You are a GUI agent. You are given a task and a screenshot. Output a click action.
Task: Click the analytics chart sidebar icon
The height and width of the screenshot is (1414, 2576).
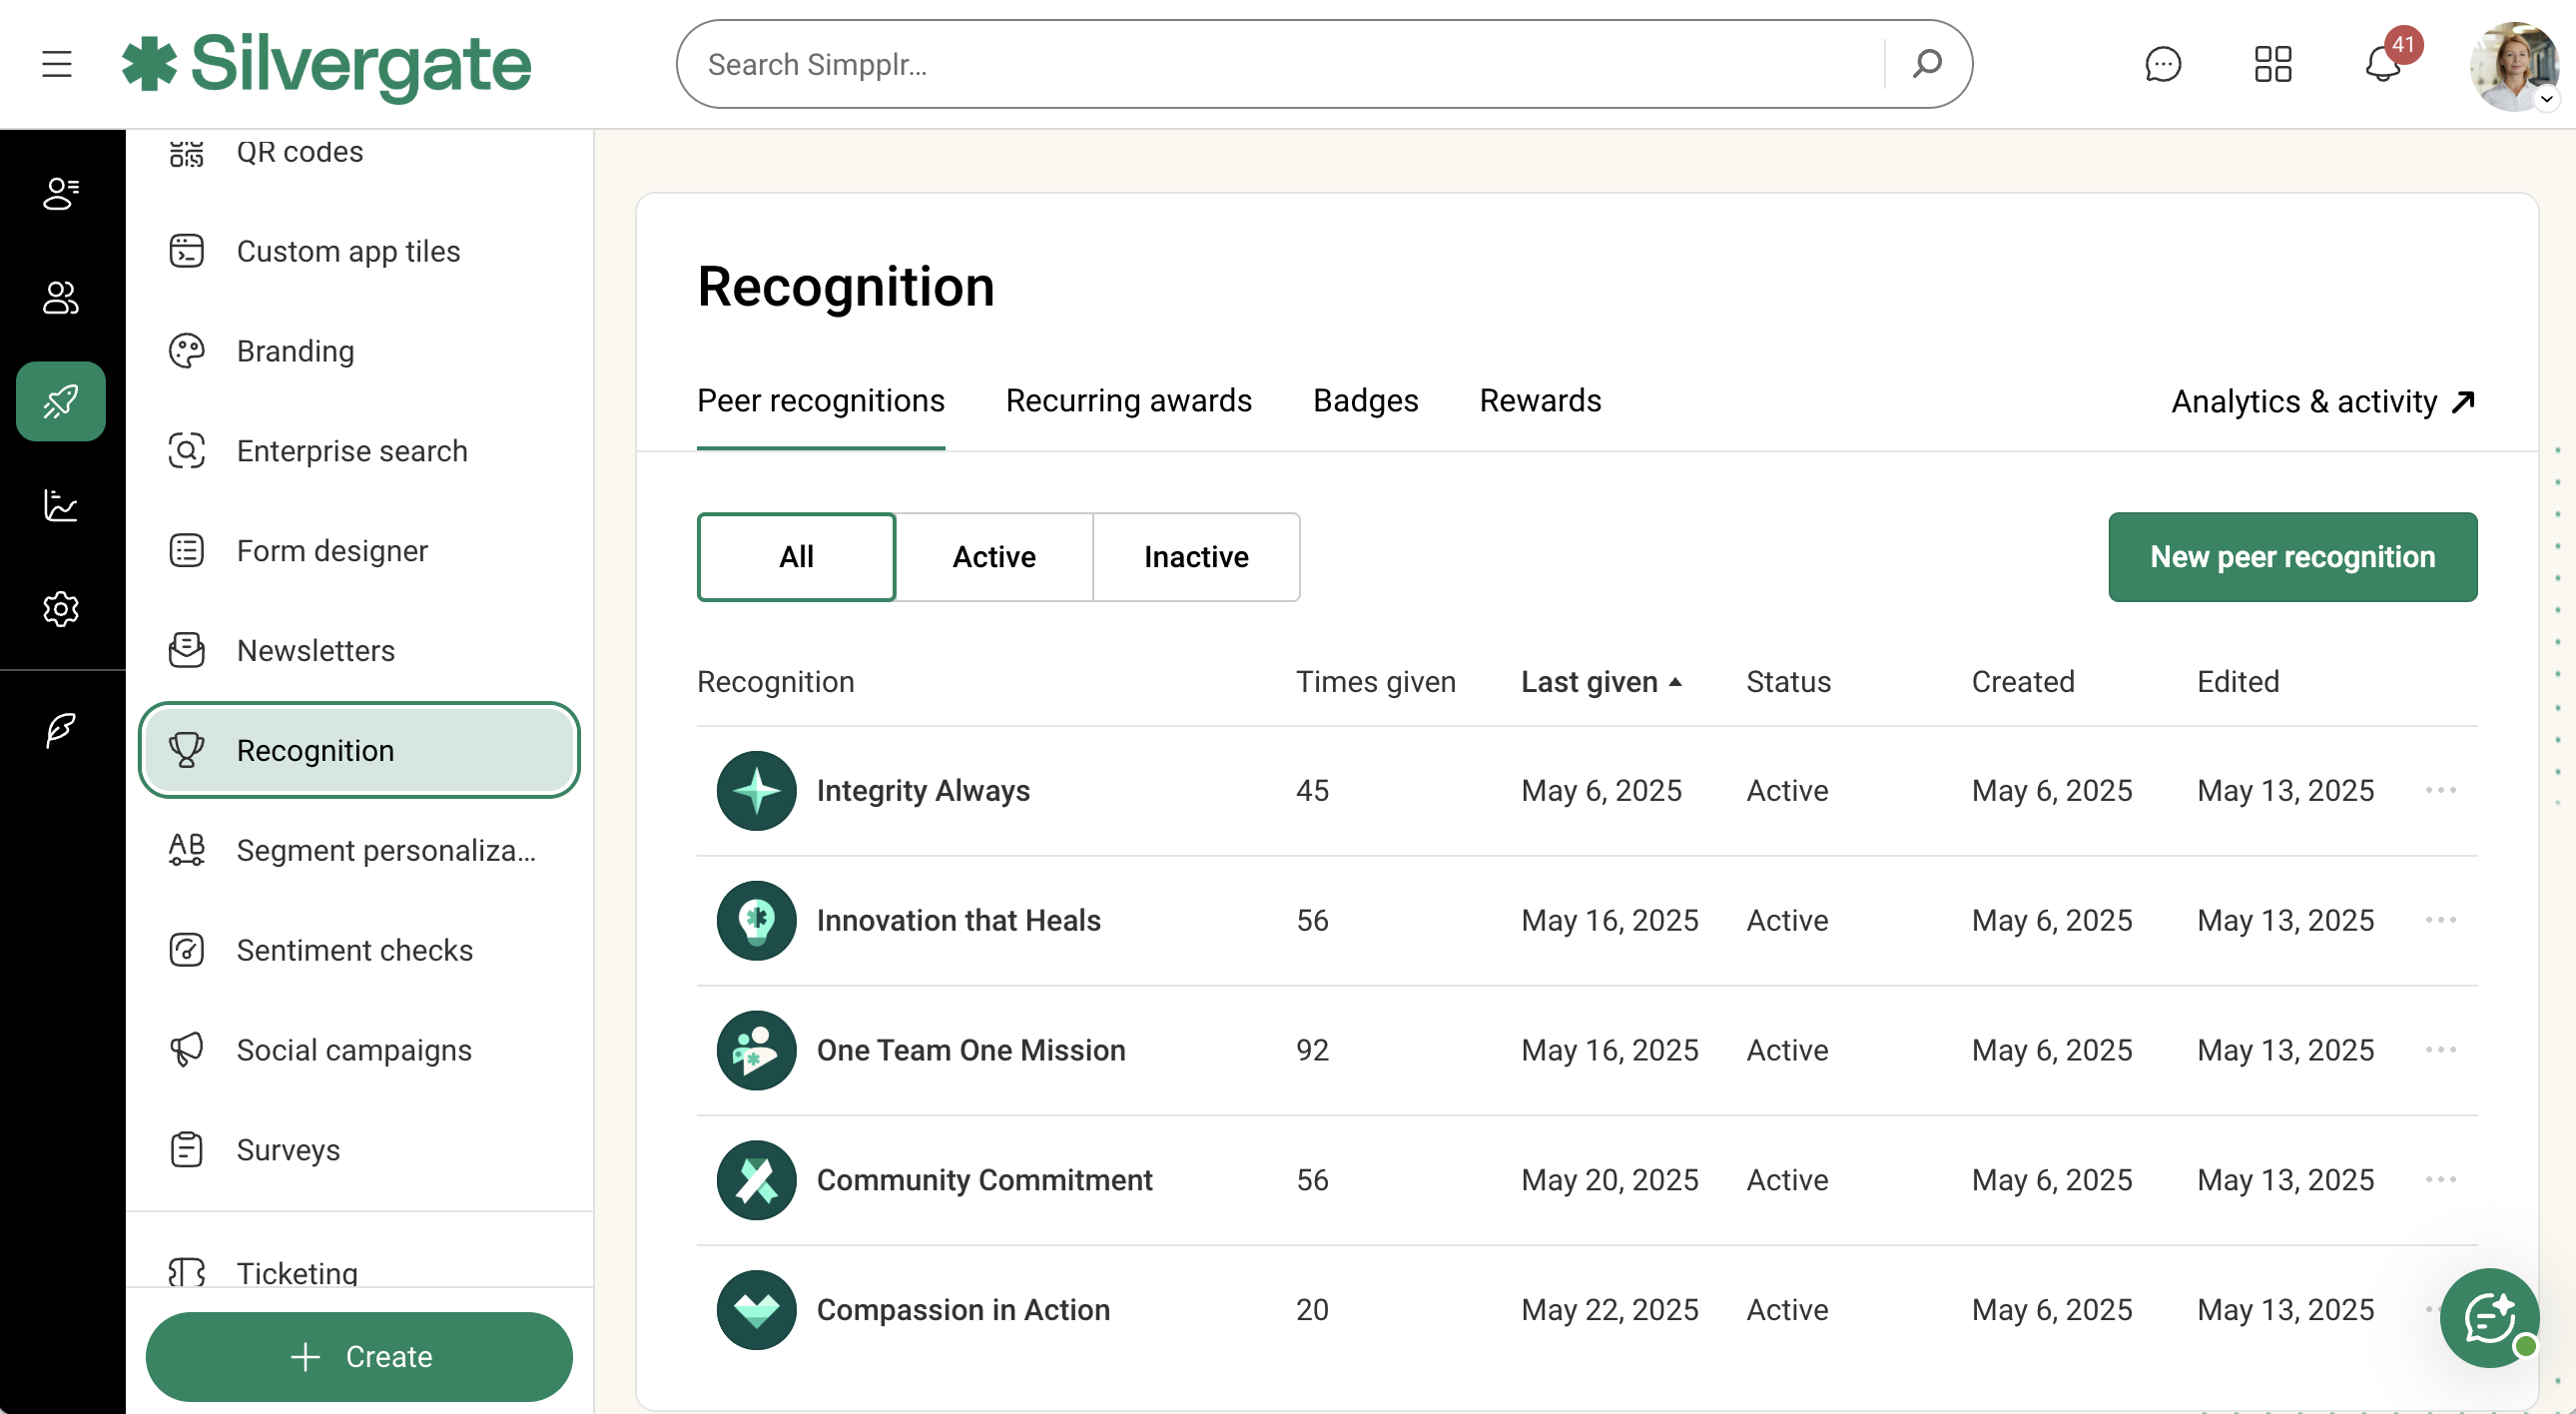[x=61, y=505]
